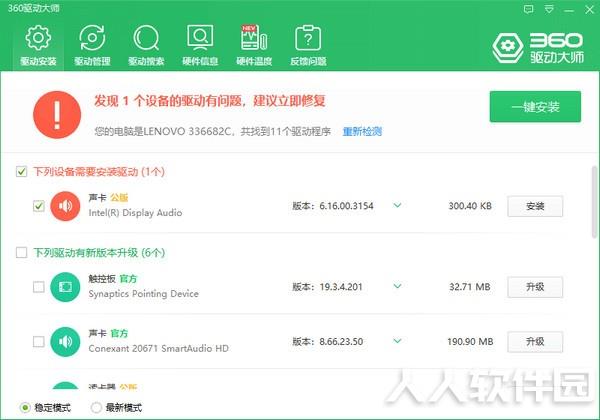The width and height of the screenshot is (600, 420).
Task: Click the driver list vertical scrollbar
Action: (594, 202)
